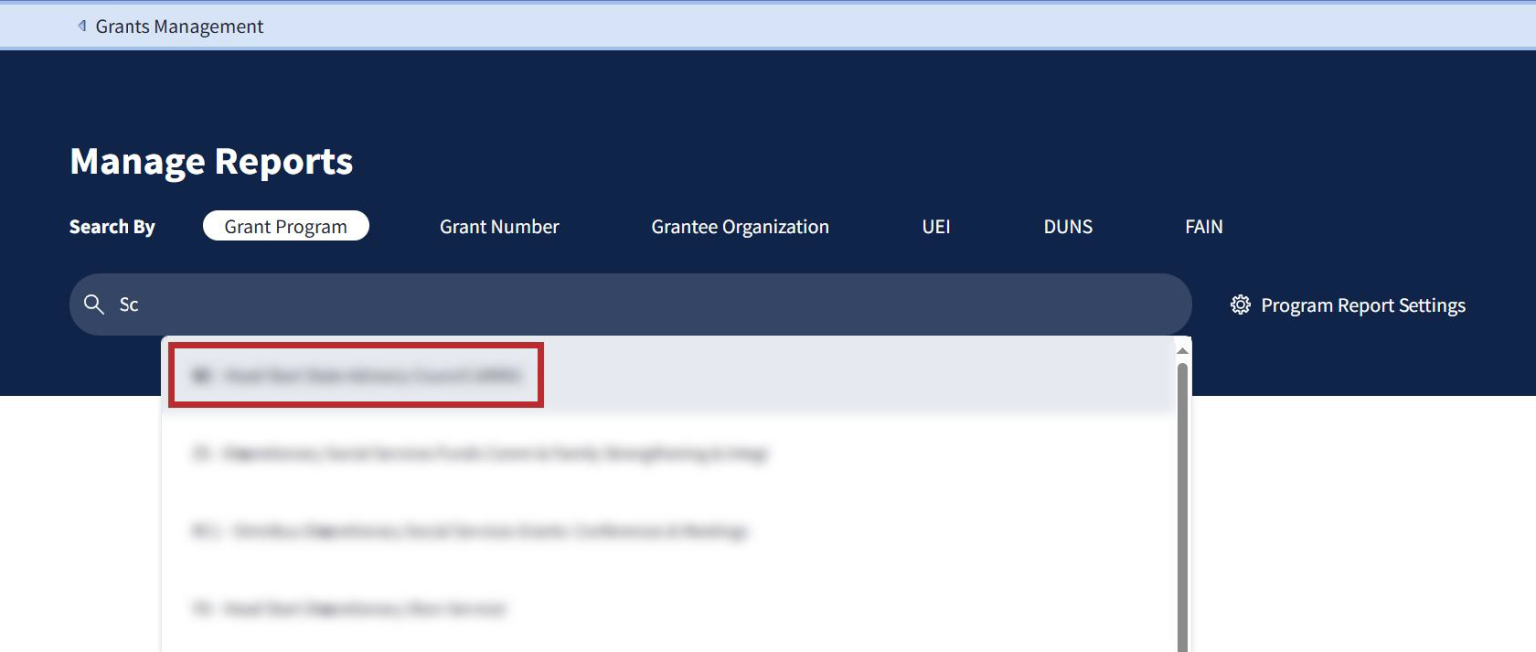Image resolution: width=1536 pixels, height=652 pixels.
Task: Click the Search By label
Action: pyautogui.click(x=112, y=227)
